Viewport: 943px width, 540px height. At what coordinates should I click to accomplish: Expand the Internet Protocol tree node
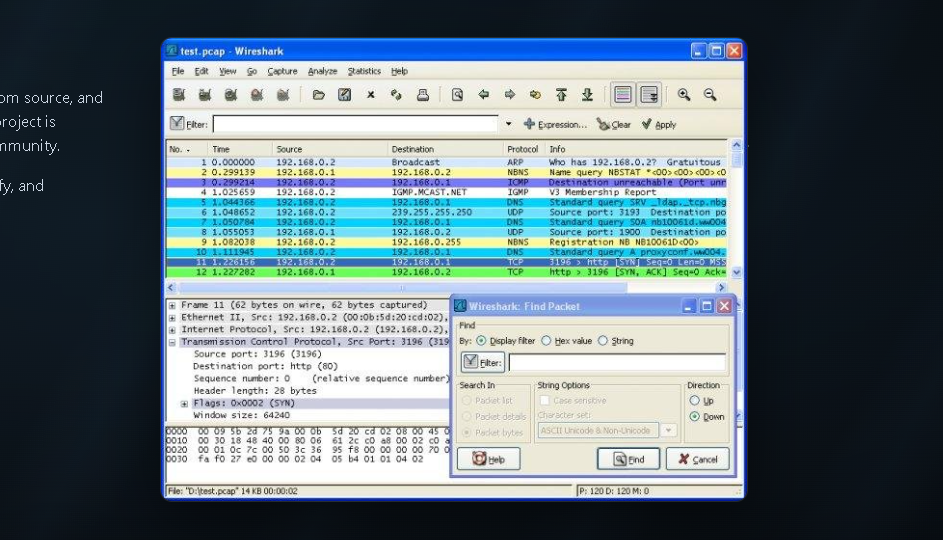pyautogui.click(x=173, y=330)
